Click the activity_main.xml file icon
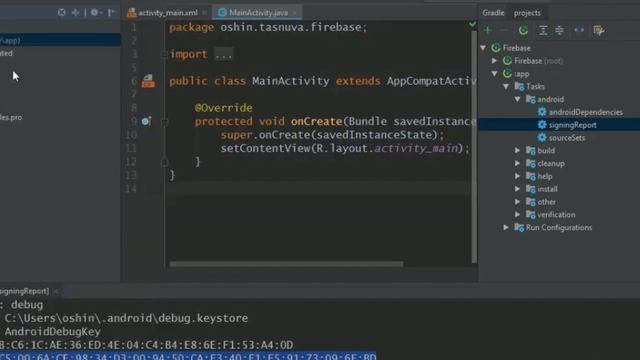The height and width of the screenshot is (360, 640). tap(131, 13)
